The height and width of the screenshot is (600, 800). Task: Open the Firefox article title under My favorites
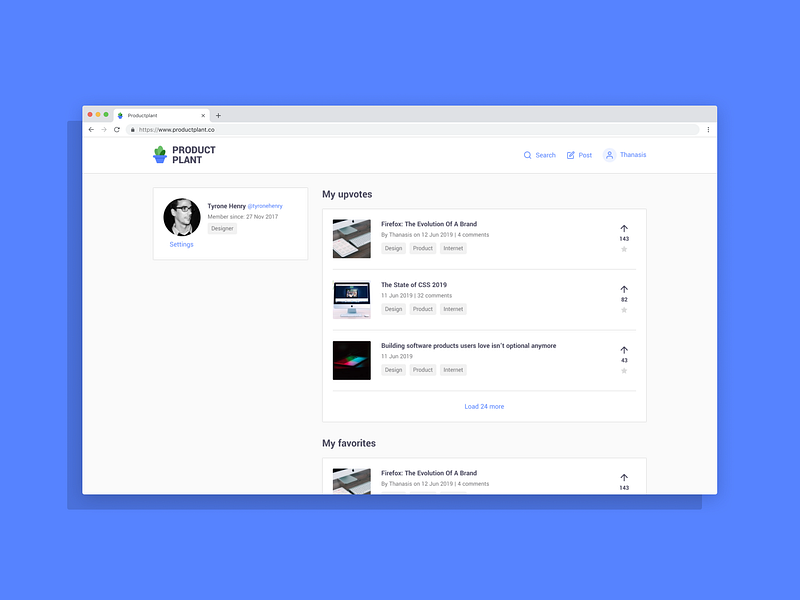click(x=429, y=473)
